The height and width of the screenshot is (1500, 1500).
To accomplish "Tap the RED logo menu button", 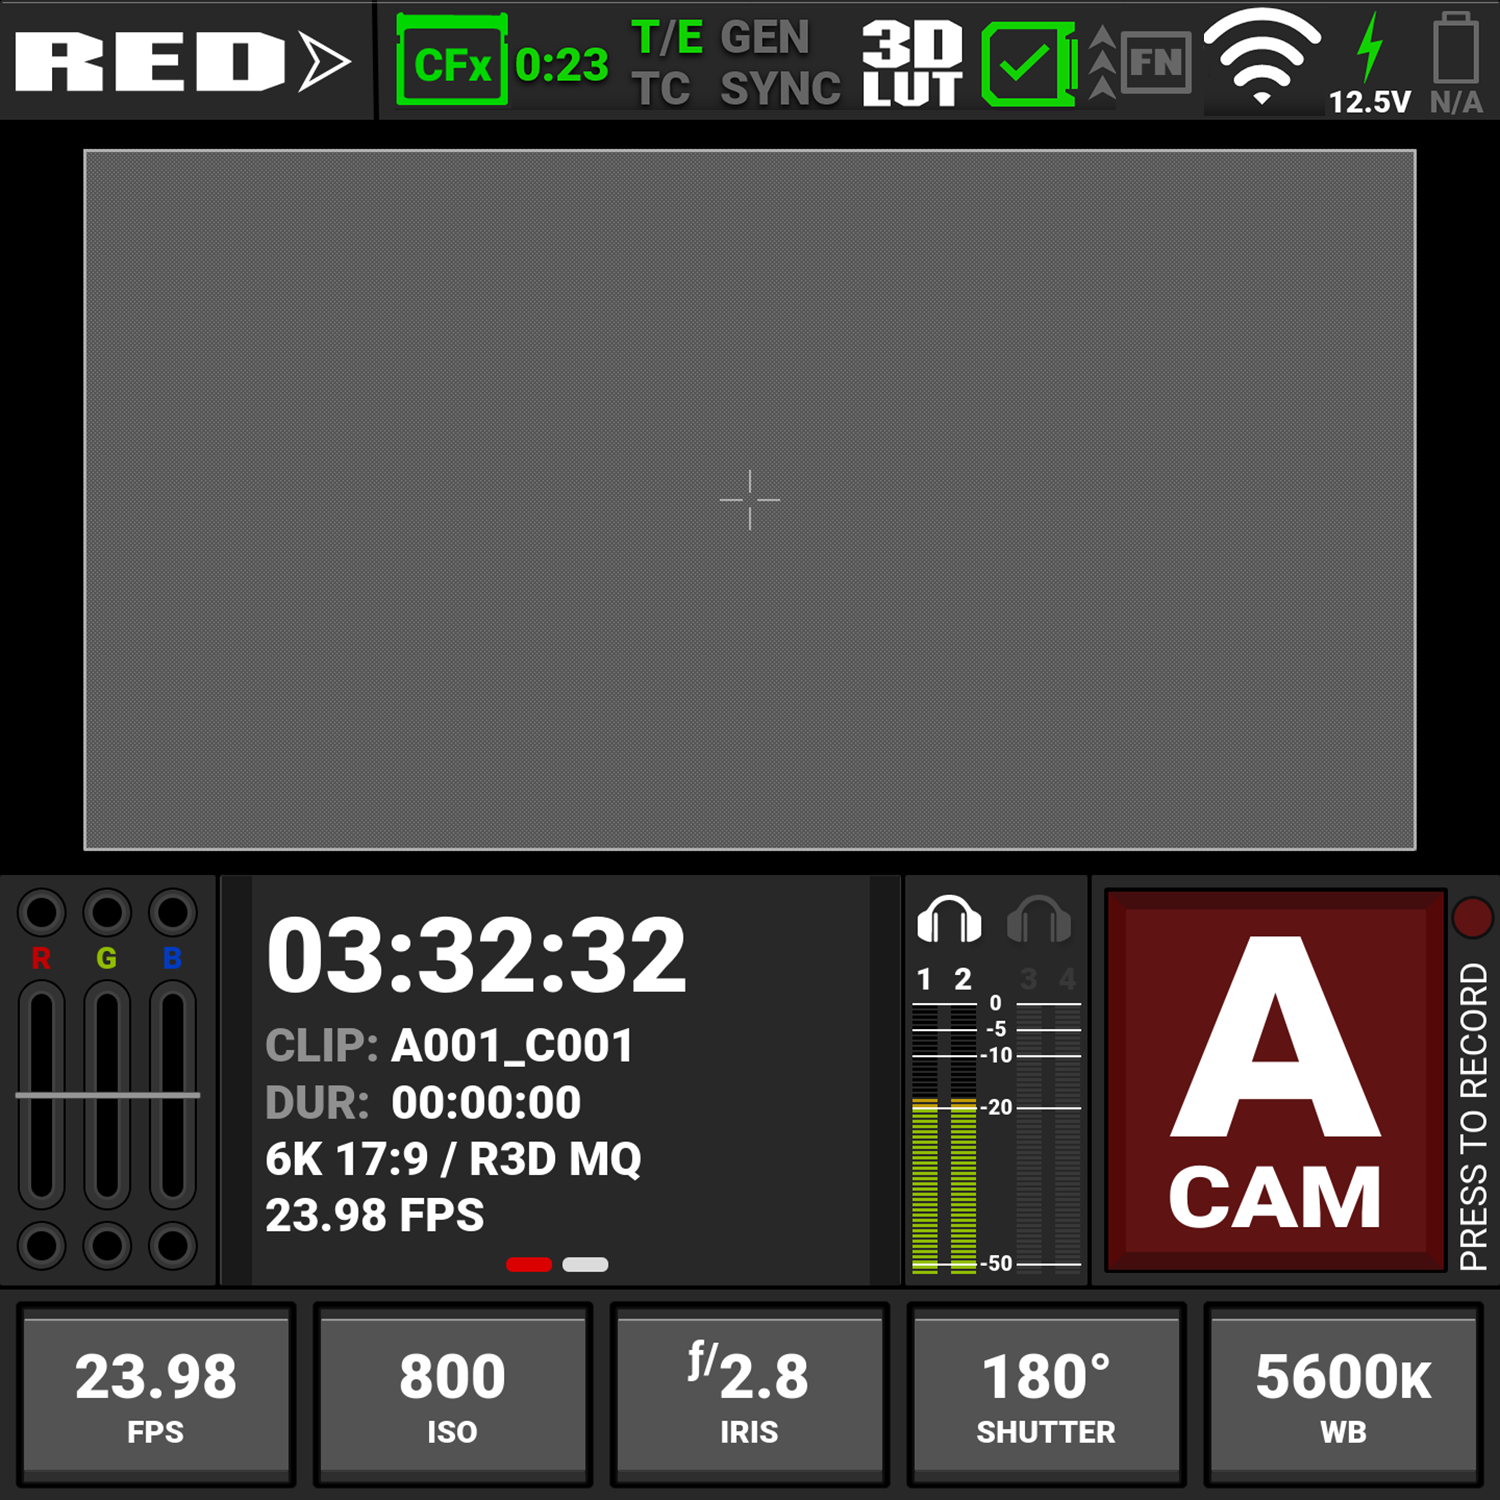I will pos(182,62).
